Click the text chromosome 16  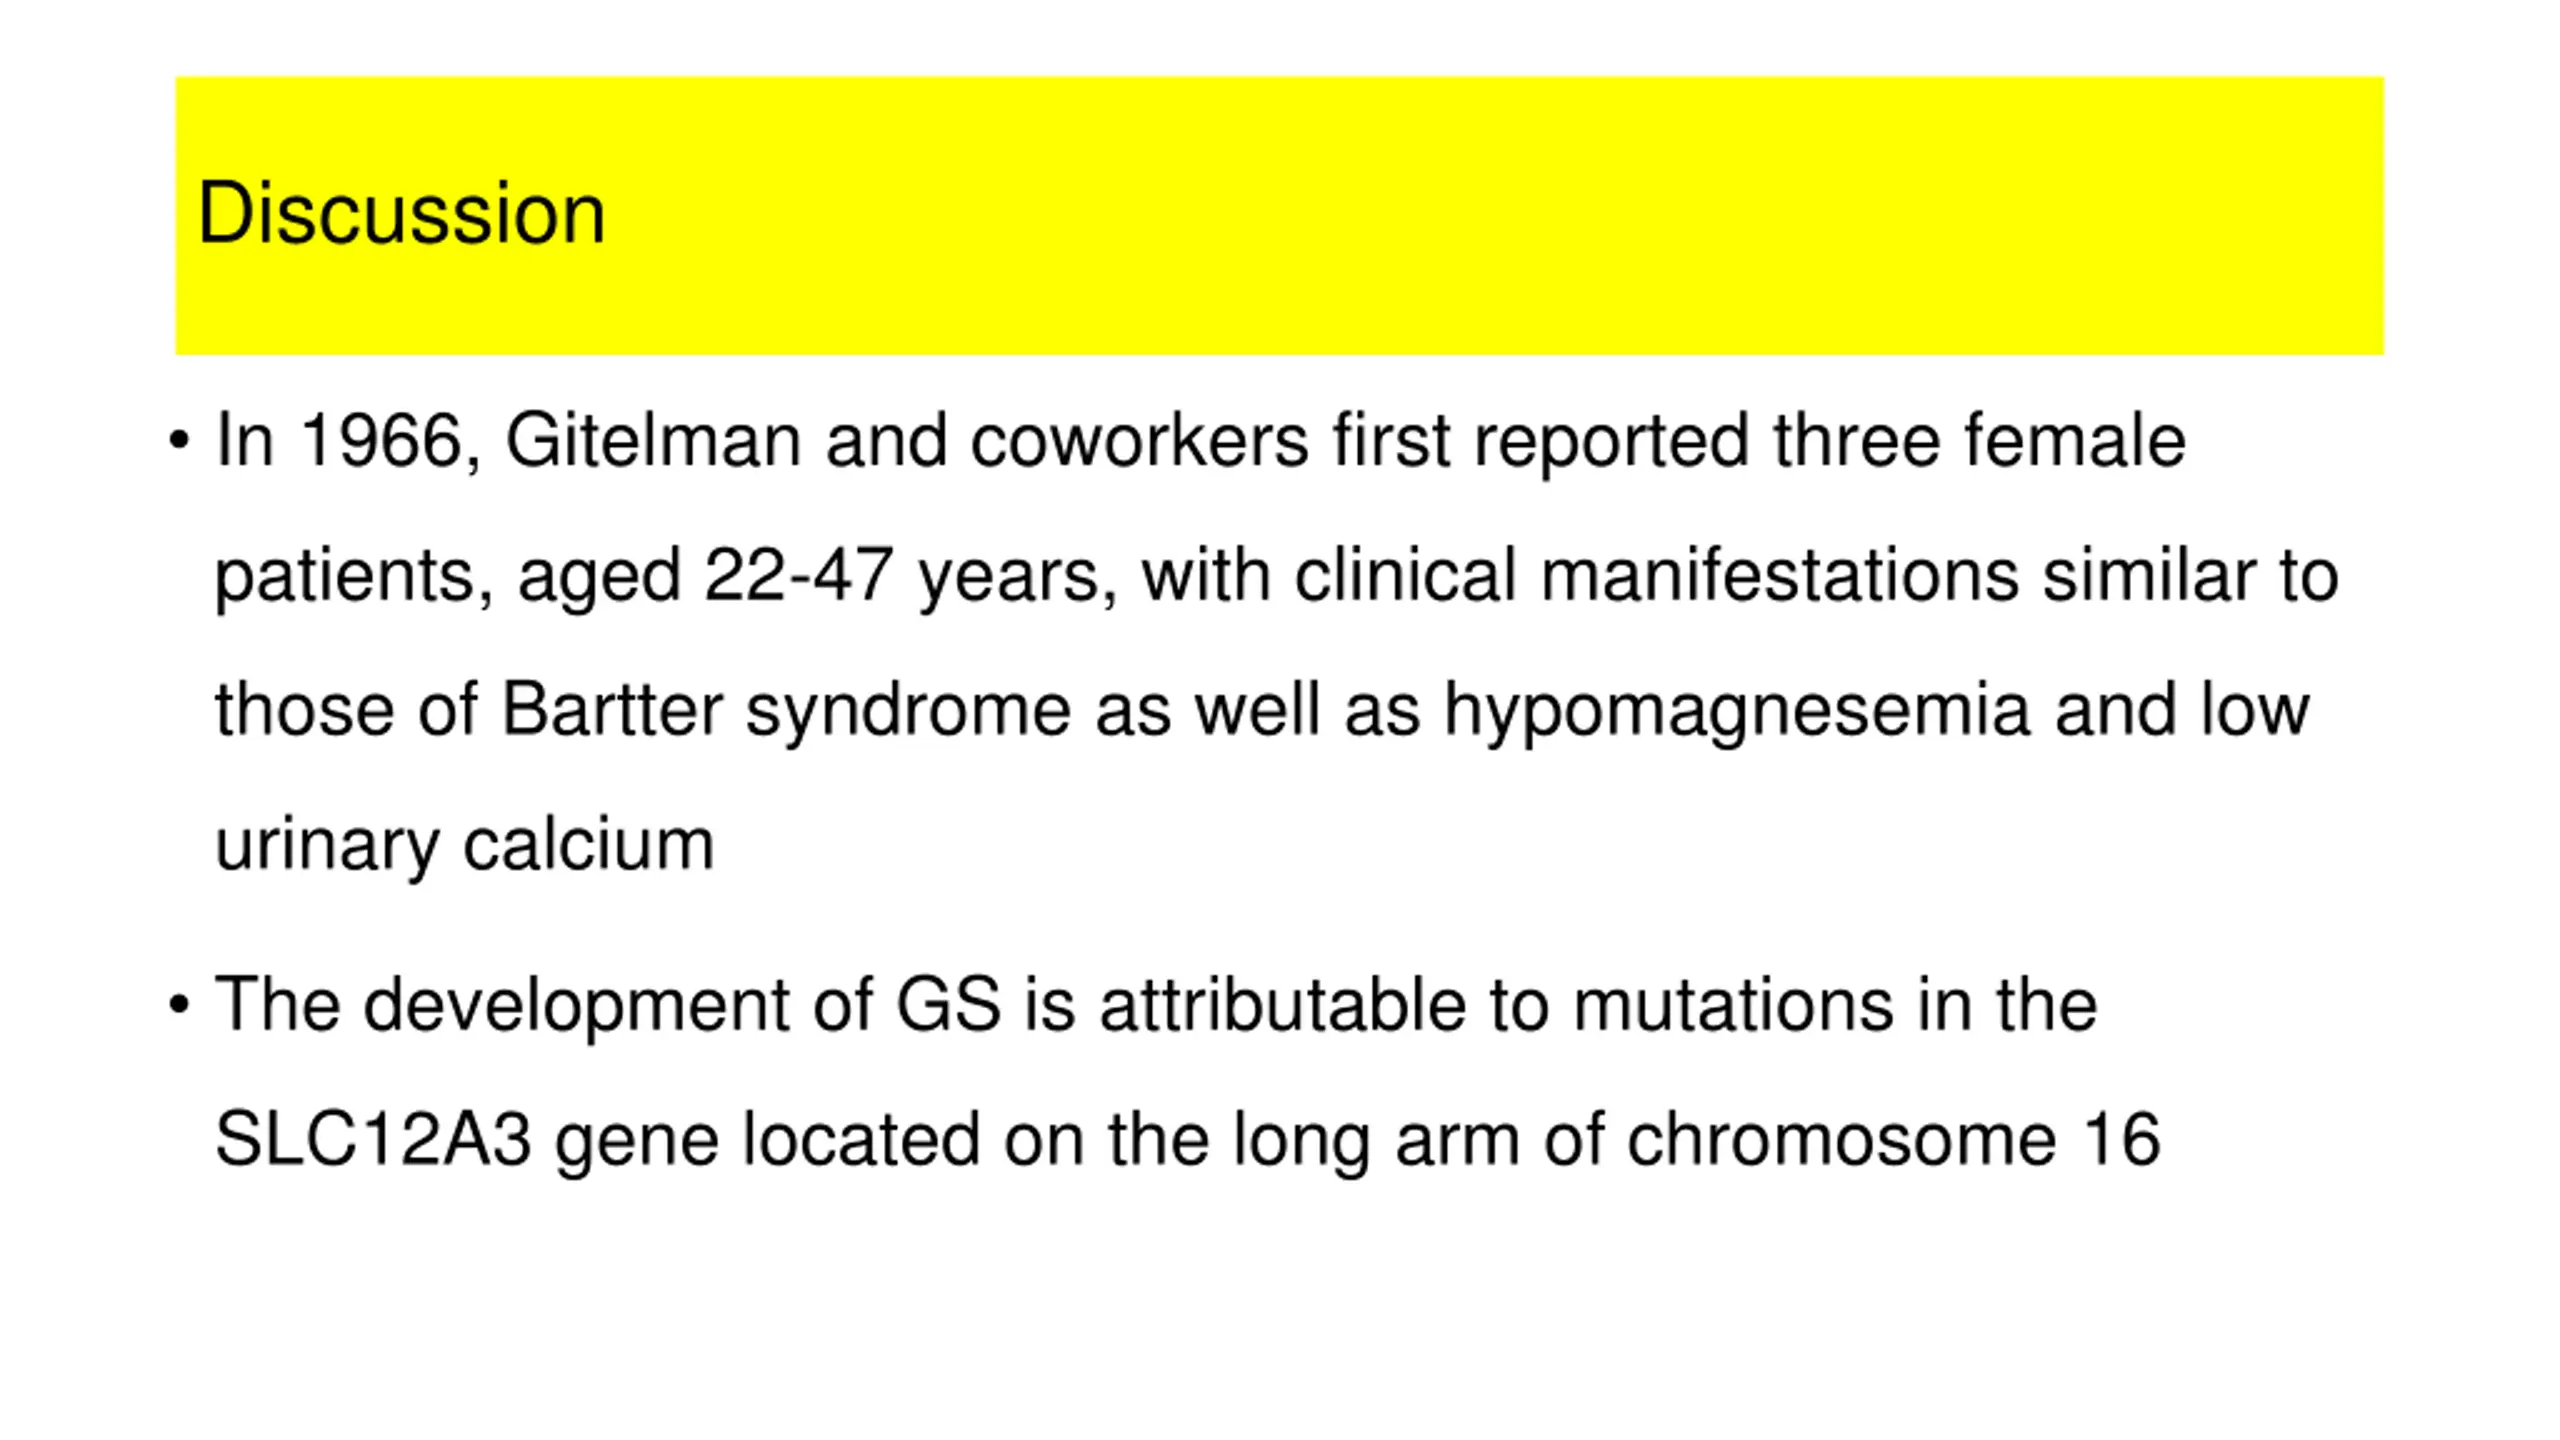1893,1139
